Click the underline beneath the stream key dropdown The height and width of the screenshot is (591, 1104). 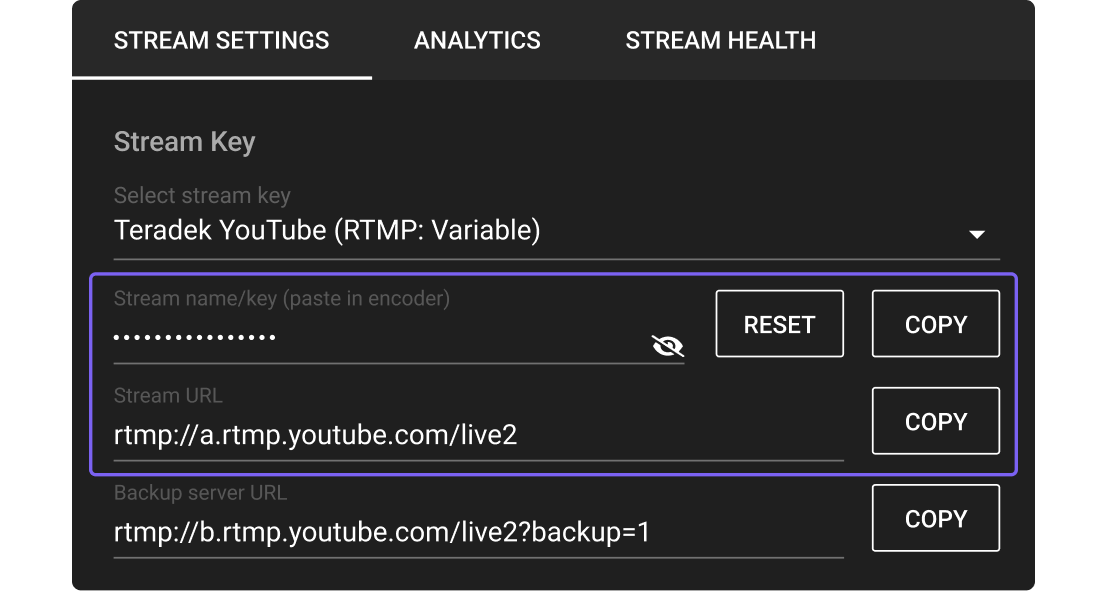pos(556,259)
